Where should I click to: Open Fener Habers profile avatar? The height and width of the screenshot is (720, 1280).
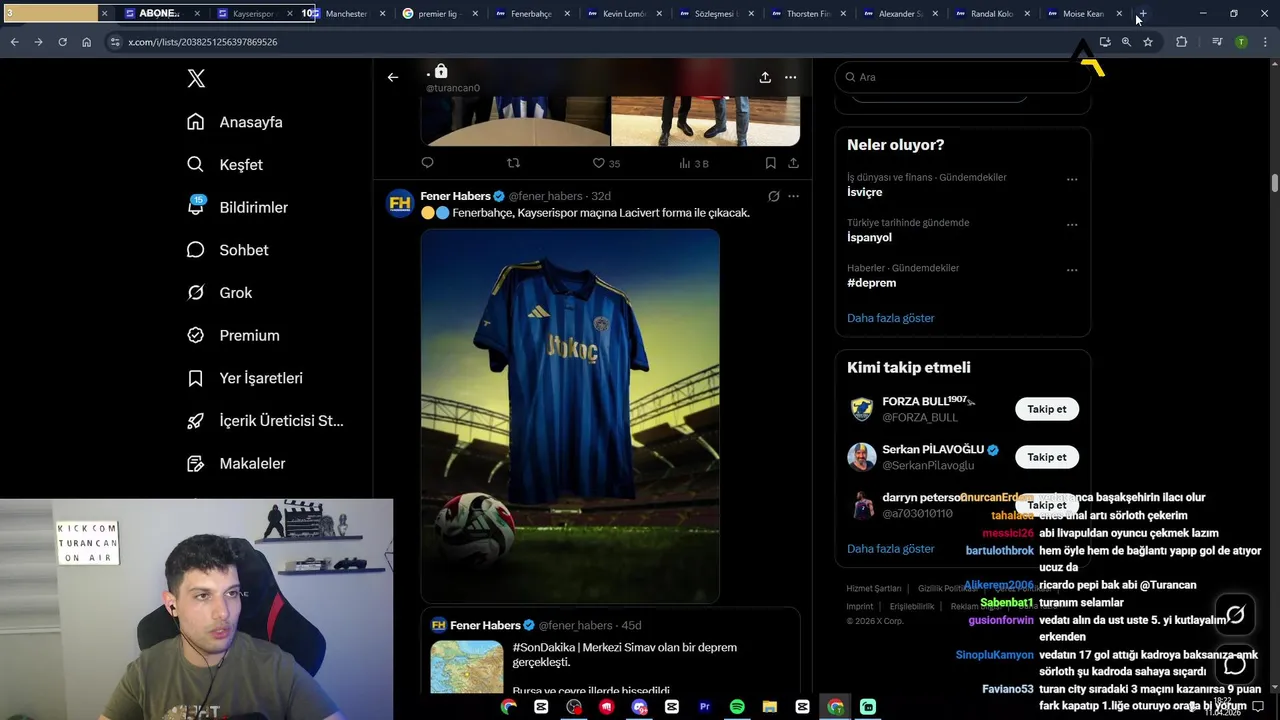point(400,203)
